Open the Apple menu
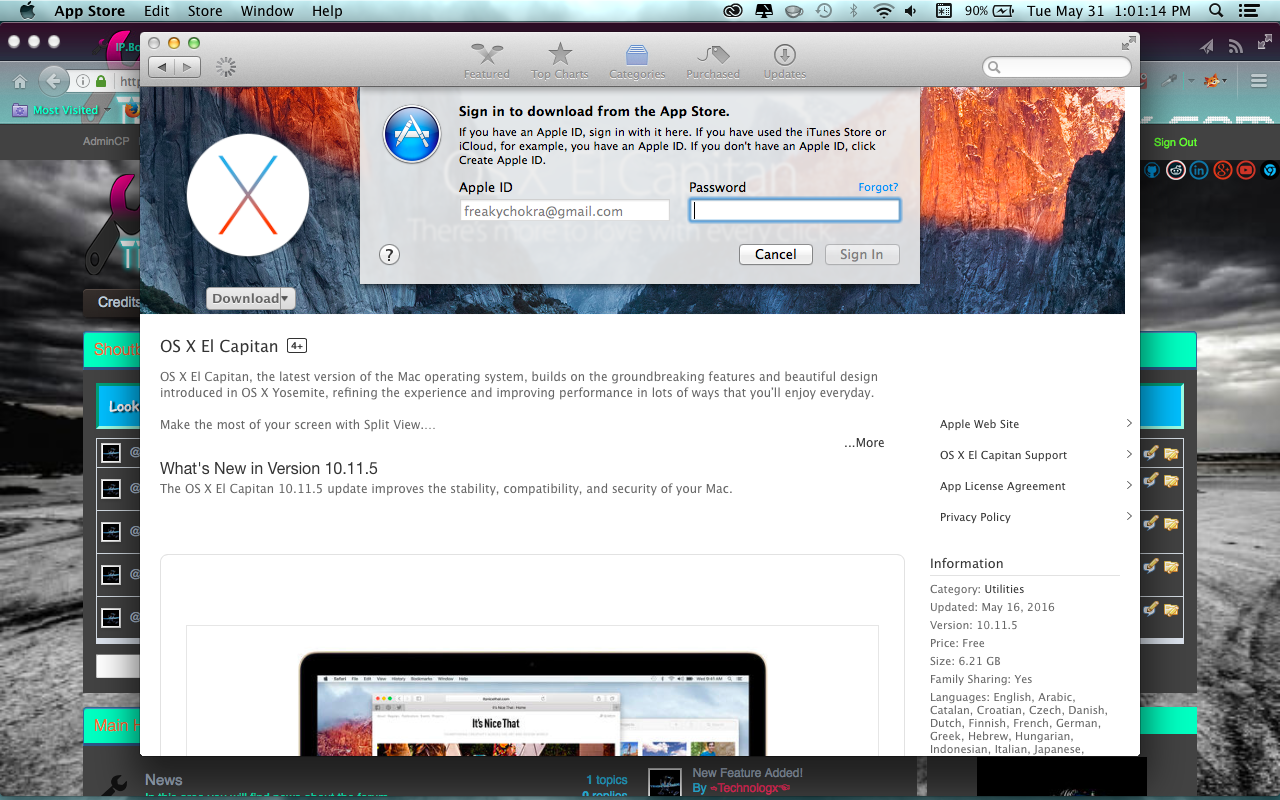The height and width of the screenshot is (800, 1280). (x=27, y=11)
